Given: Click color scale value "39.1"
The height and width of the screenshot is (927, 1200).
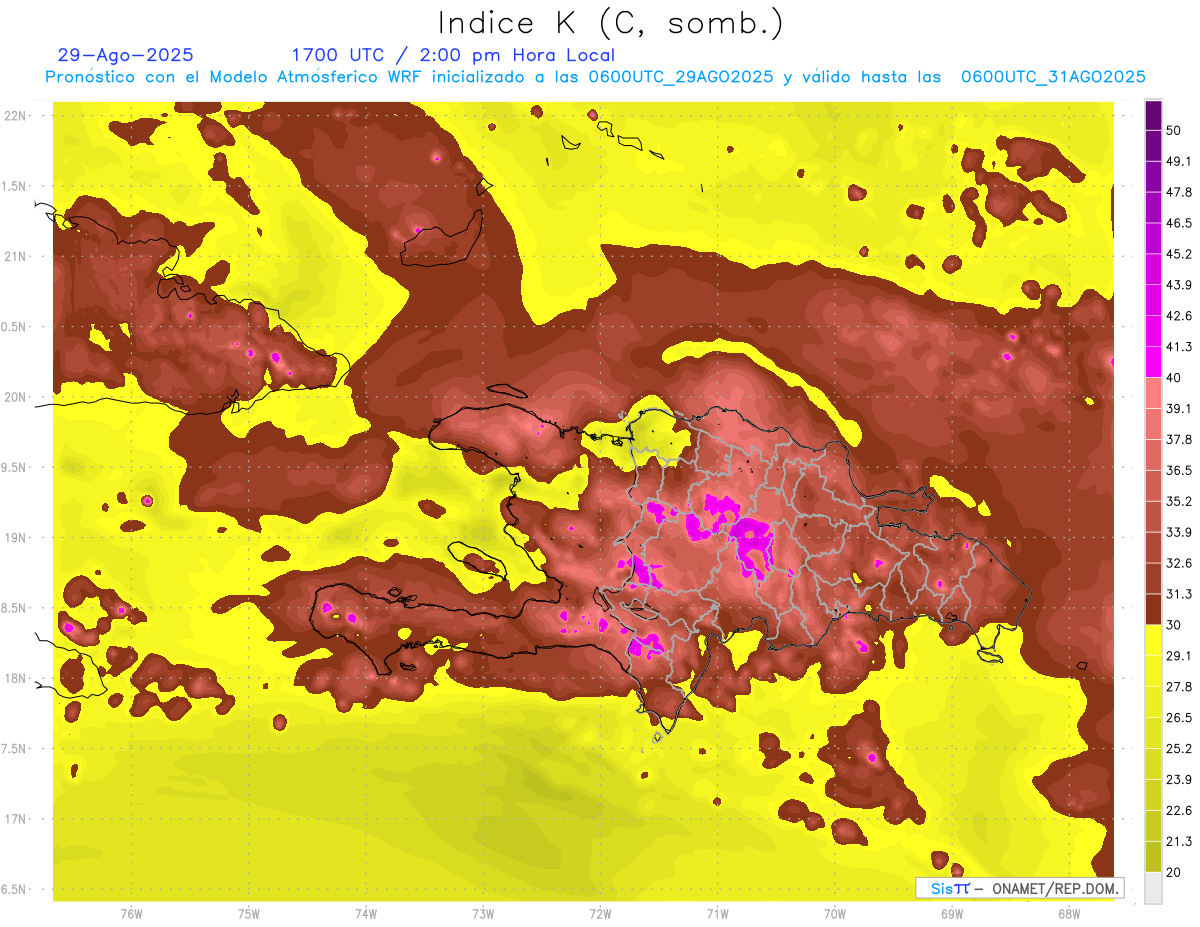Looking at the screenshot, I should tap(1178, 409).
